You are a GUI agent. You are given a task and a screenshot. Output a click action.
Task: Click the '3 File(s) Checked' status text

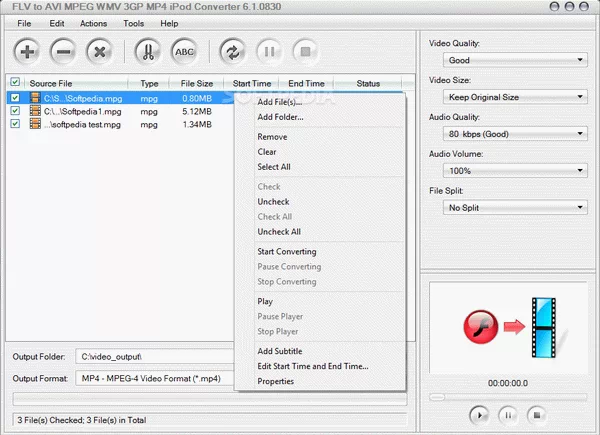pos(82,420)
